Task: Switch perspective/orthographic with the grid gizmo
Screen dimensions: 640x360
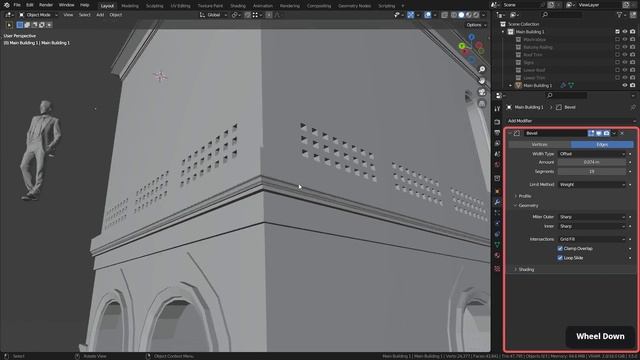Action: (x=482, y=103)
